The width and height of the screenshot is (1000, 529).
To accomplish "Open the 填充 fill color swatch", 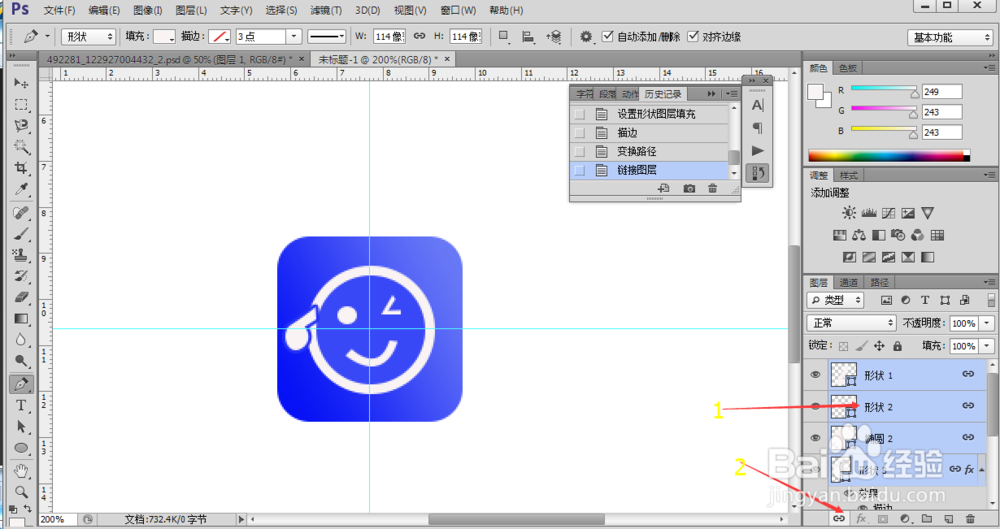I will click(164, 36).
